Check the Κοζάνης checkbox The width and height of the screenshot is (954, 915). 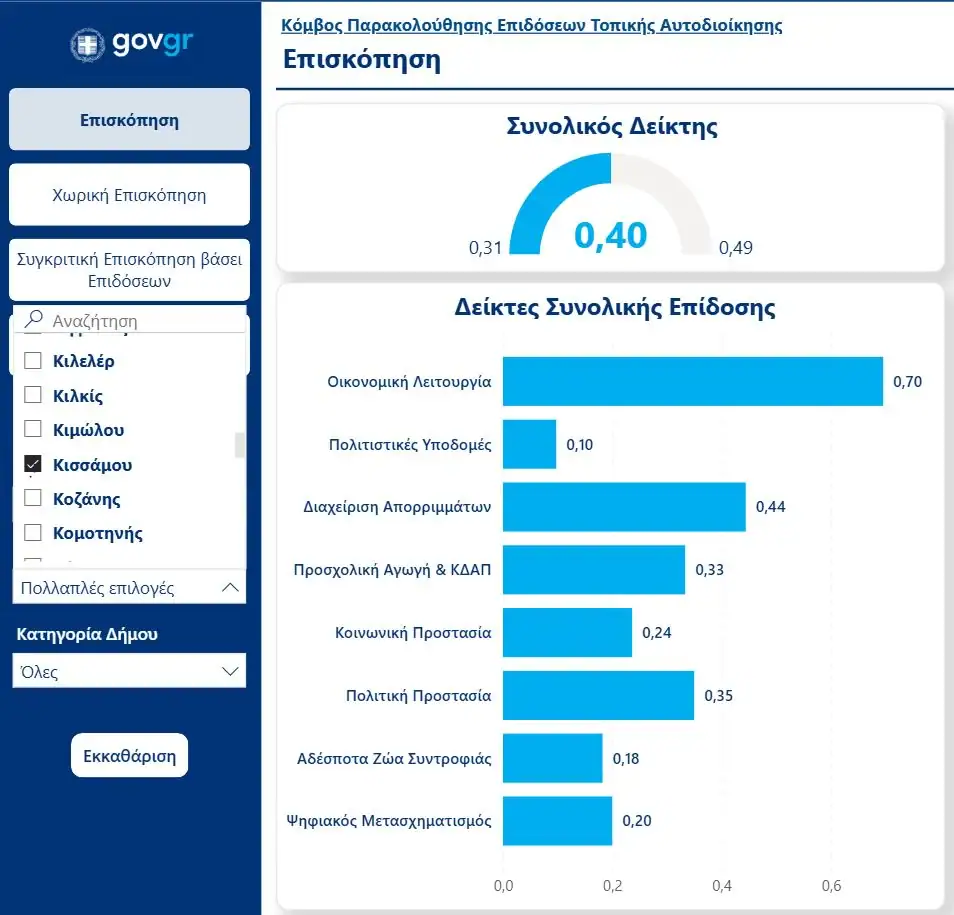[33, 498]
